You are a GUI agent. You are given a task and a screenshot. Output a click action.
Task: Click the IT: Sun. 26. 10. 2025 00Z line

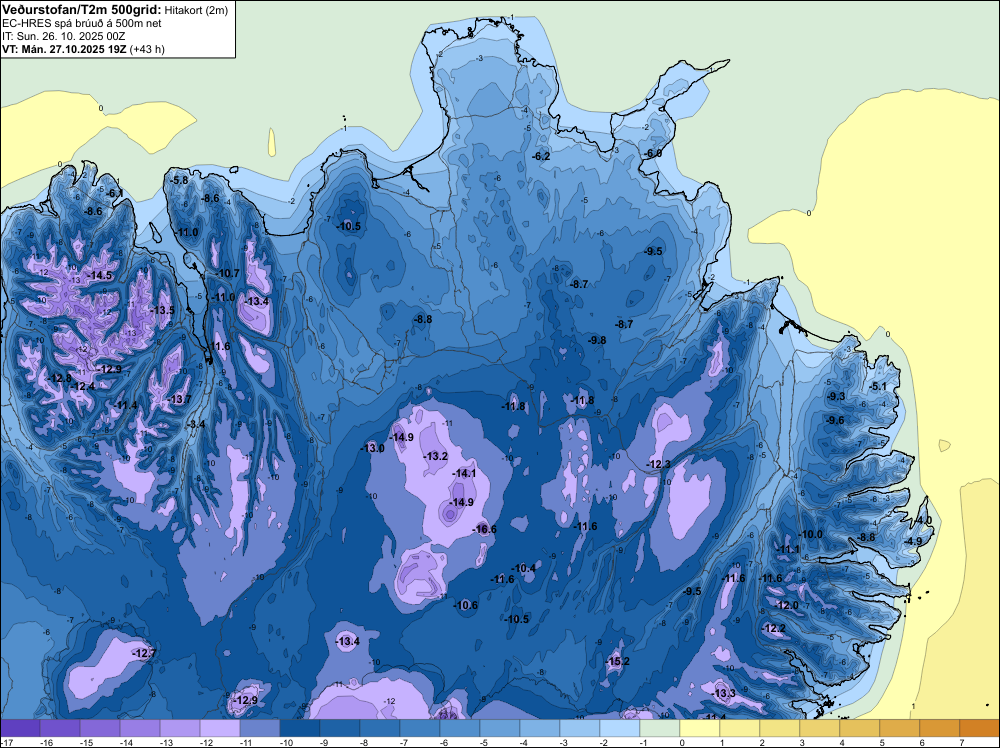tap(63, 36)
